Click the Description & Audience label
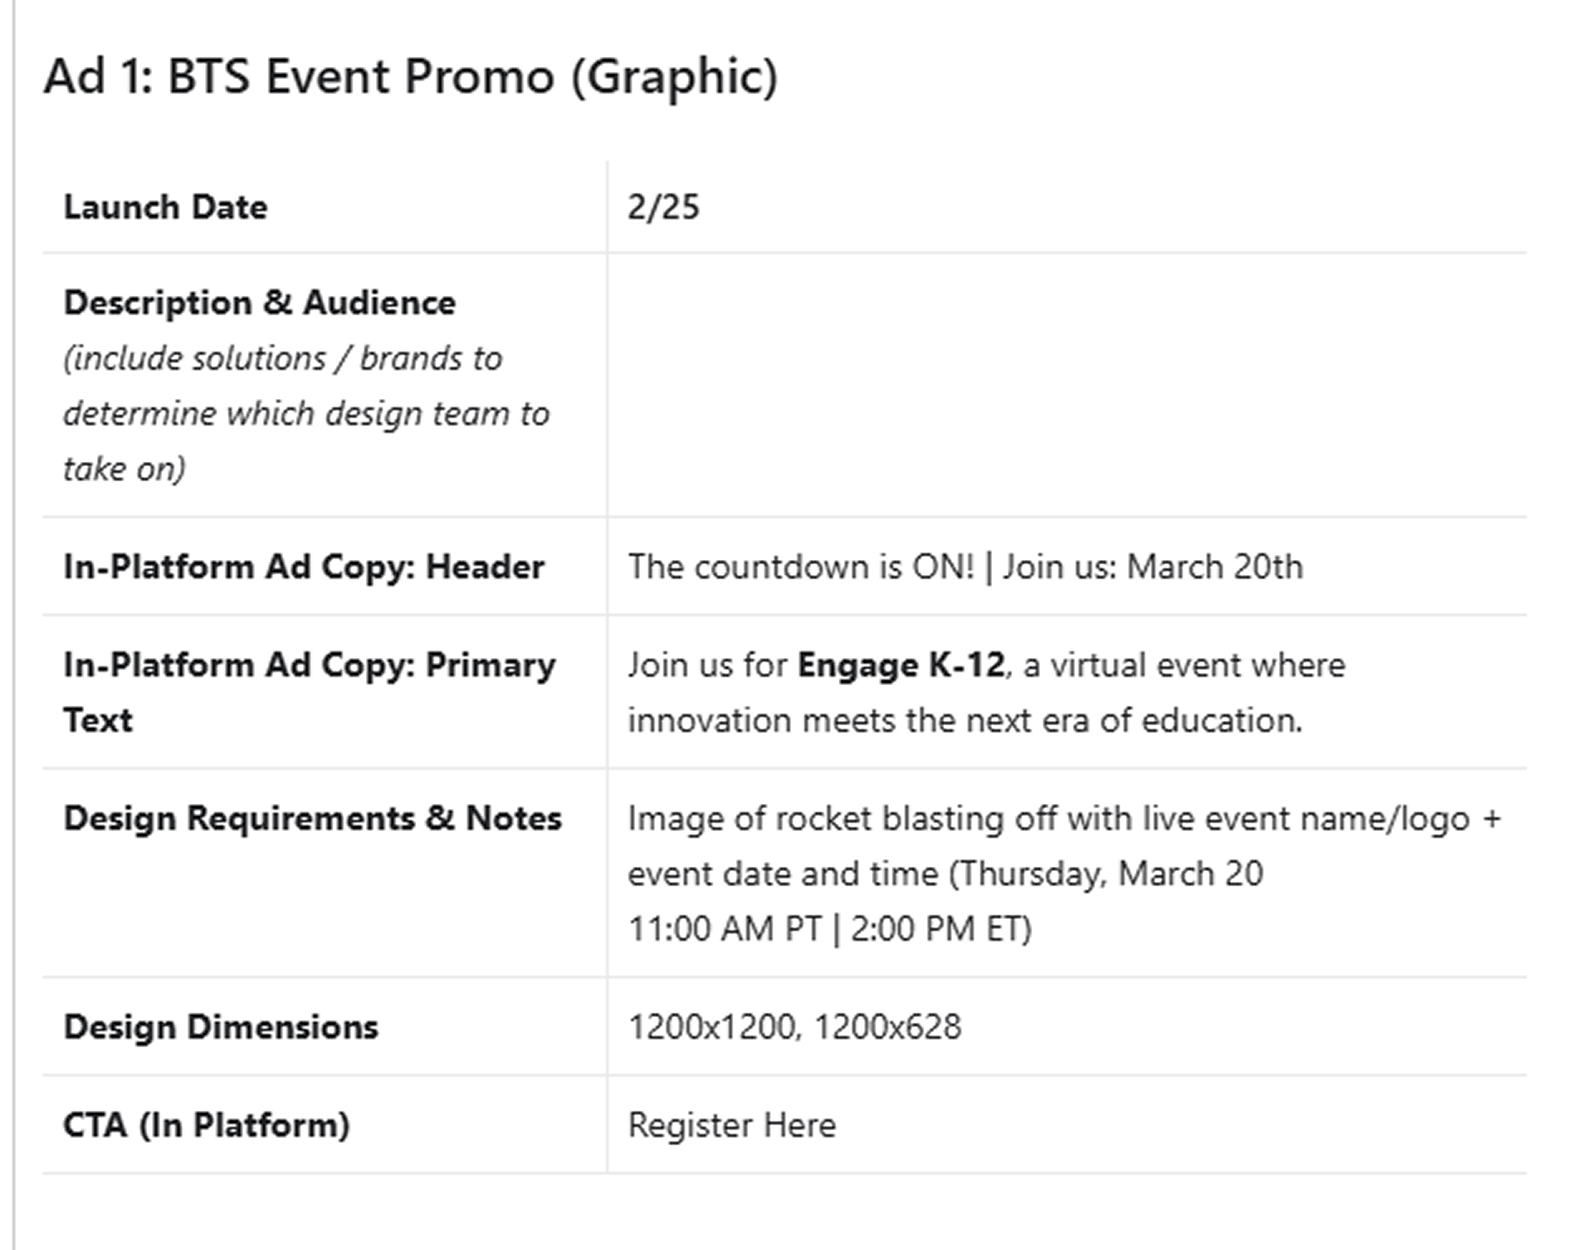The image size is (1577, 1250). [x=260, y=302]
